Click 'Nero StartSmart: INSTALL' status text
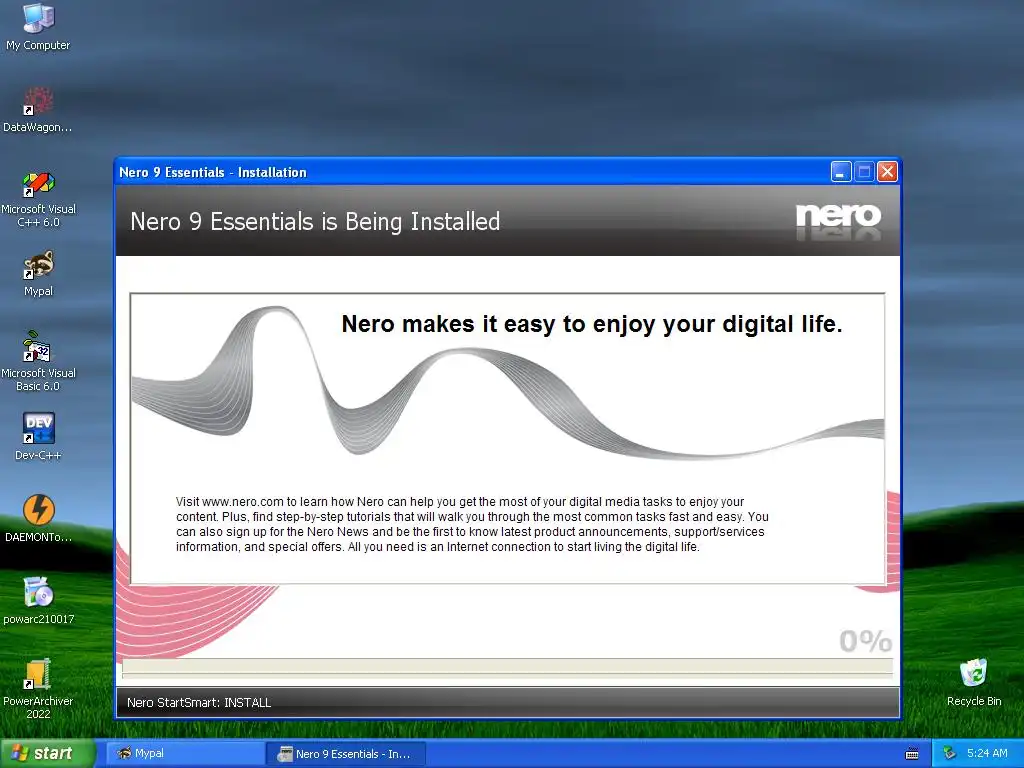The image size is (1024, 768). (199, 703)
